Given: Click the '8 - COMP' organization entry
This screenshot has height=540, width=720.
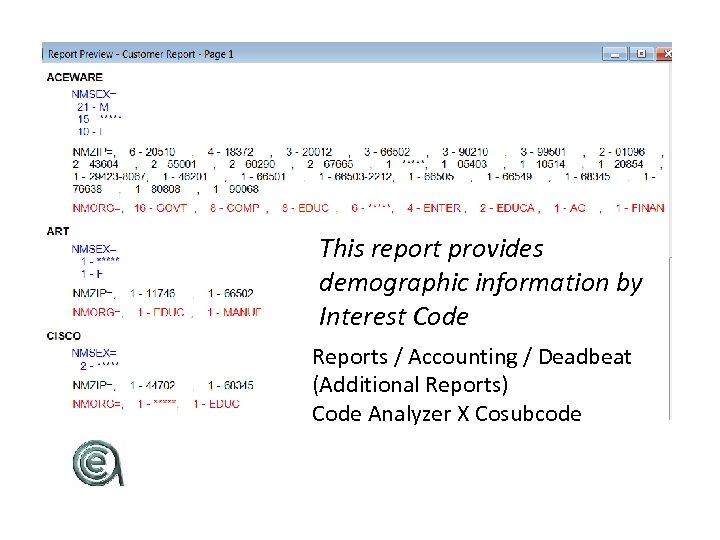Looking at the screenshot, I should click(x=235, y=208).
